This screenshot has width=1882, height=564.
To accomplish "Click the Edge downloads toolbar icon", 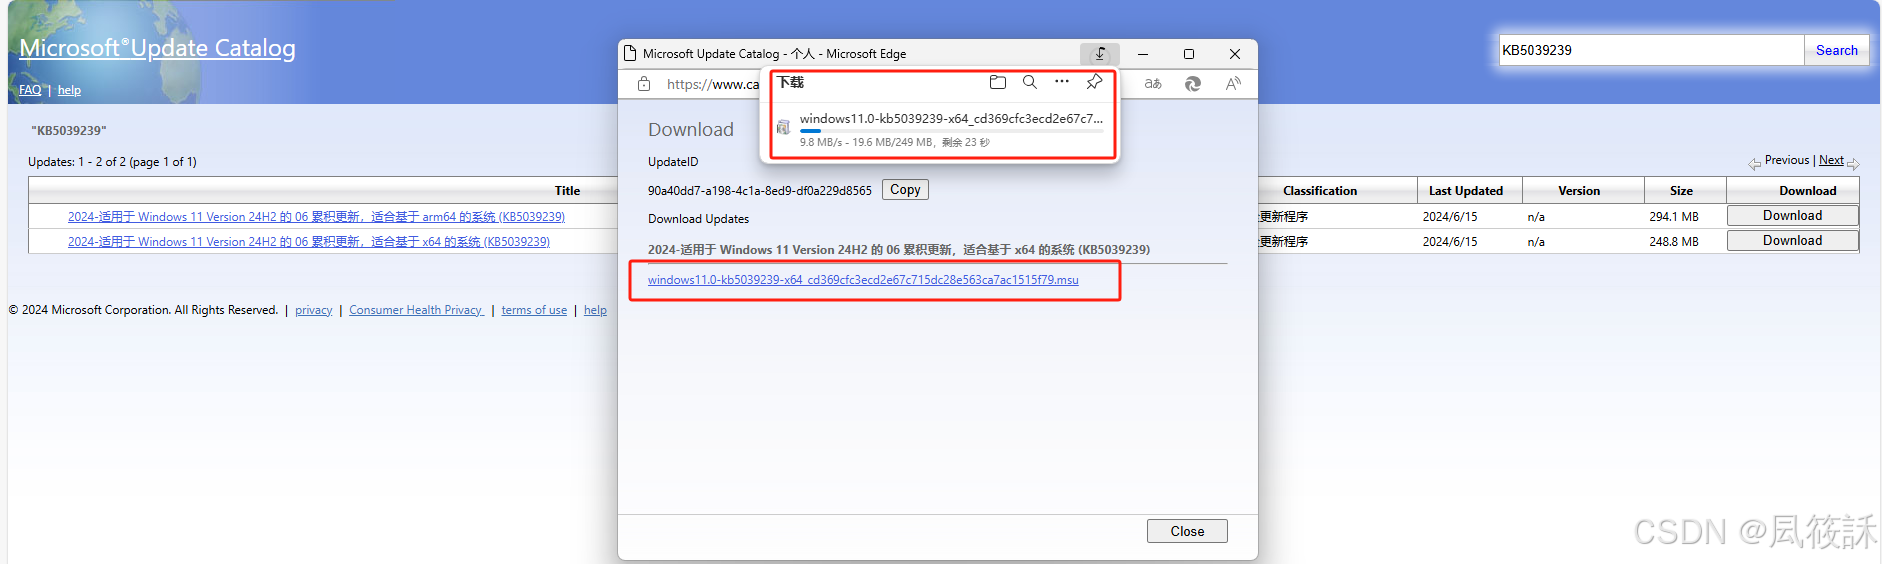I will [1100, 54].
